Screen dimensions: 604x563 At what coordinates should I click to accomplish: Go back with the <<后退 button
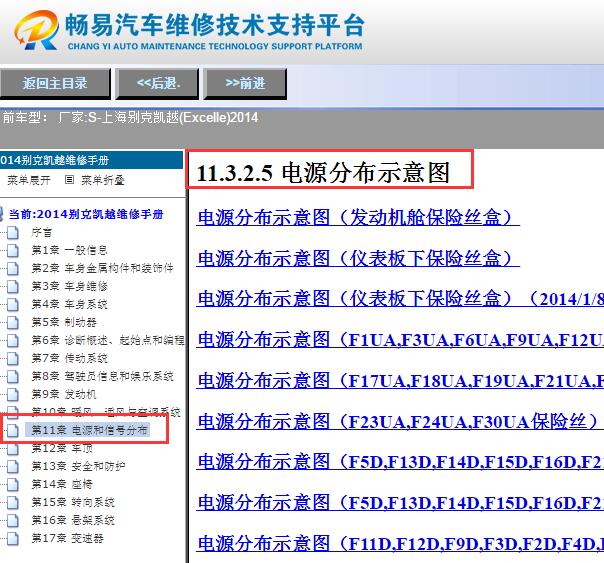[x=158, y=84]
